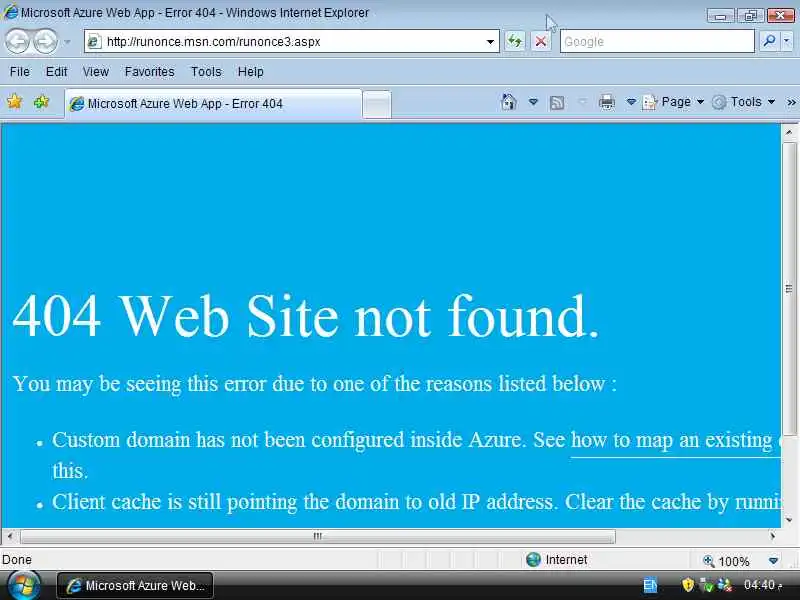
Task: Click the Internet security zone globe
Action: tap(533, 560)
